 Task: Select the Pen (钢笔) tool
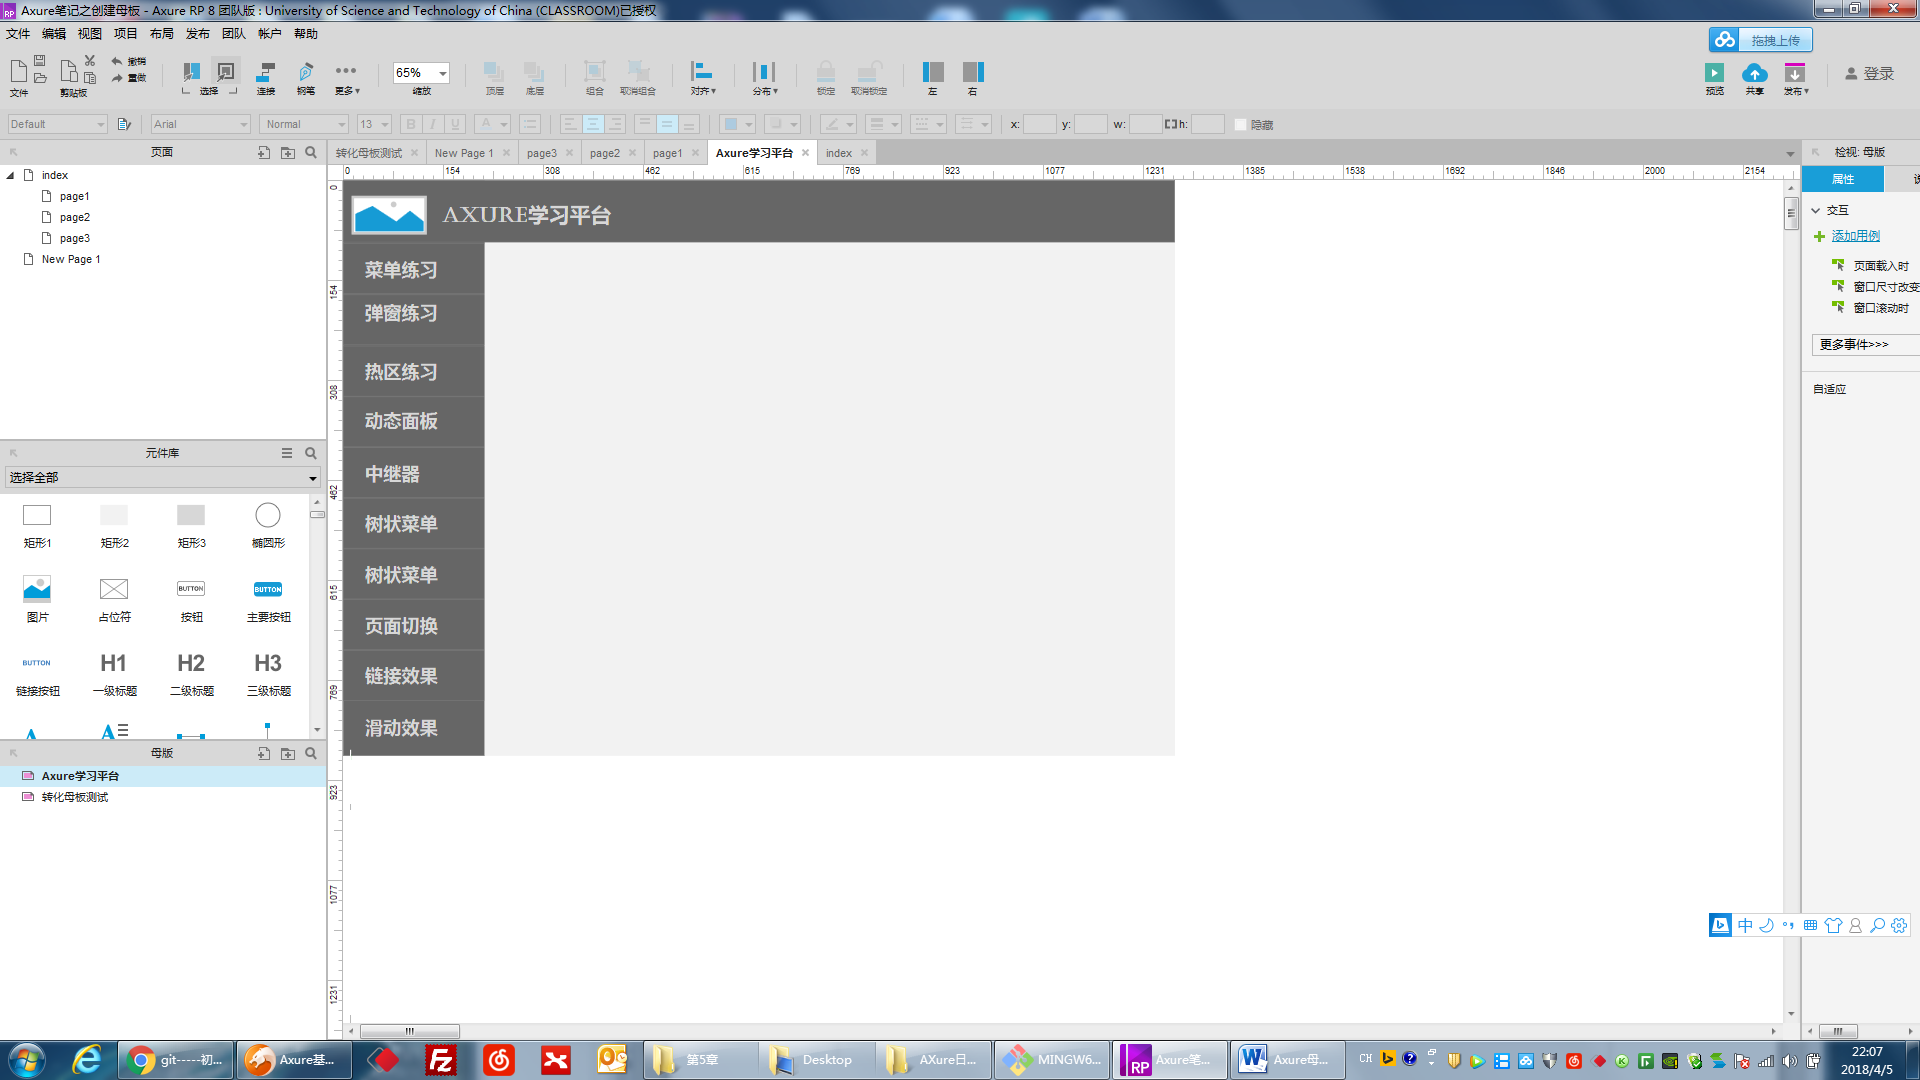[x=306, y=72]
